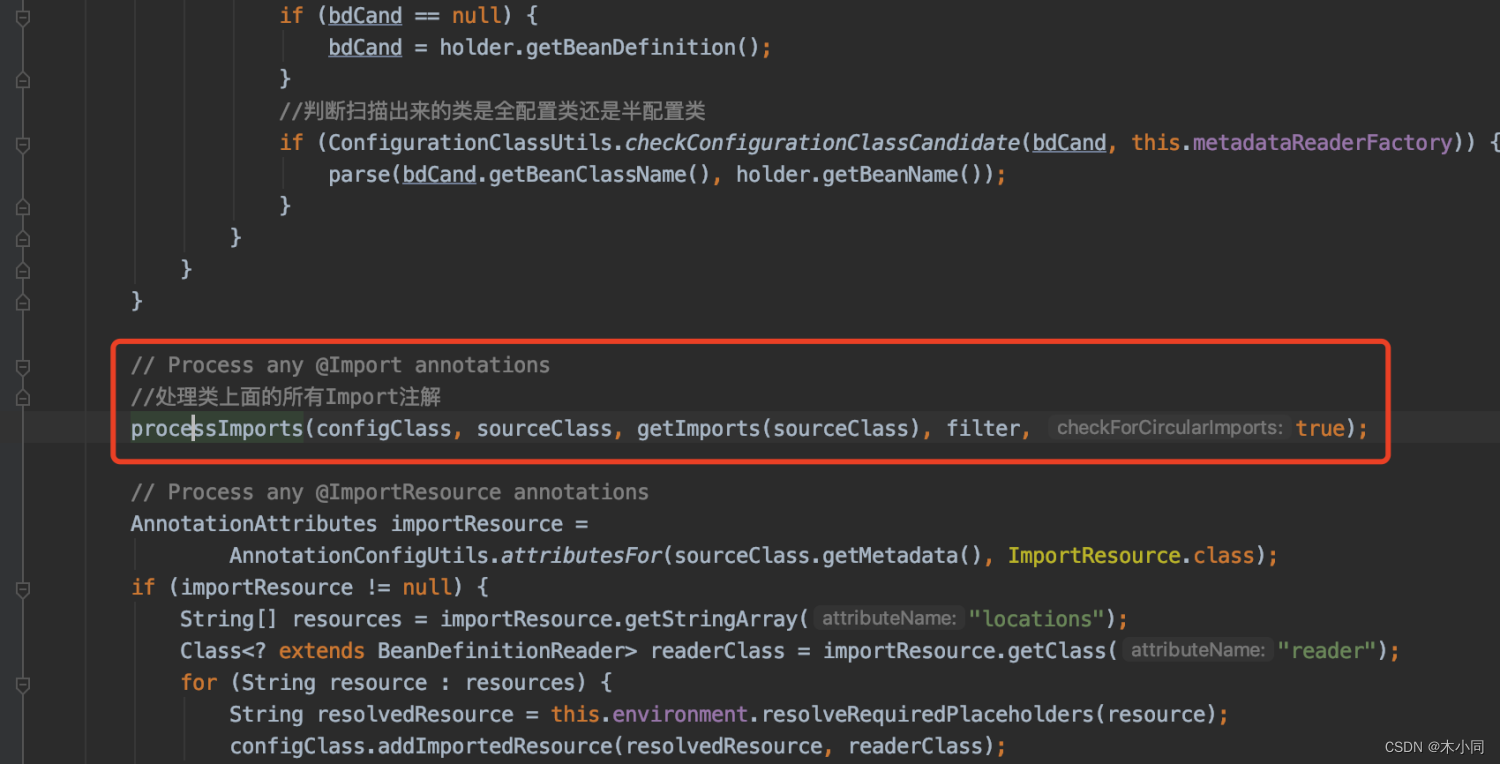
Task: Click 'configClass' argument in processImports call
Action: click(x=383, y=428)
